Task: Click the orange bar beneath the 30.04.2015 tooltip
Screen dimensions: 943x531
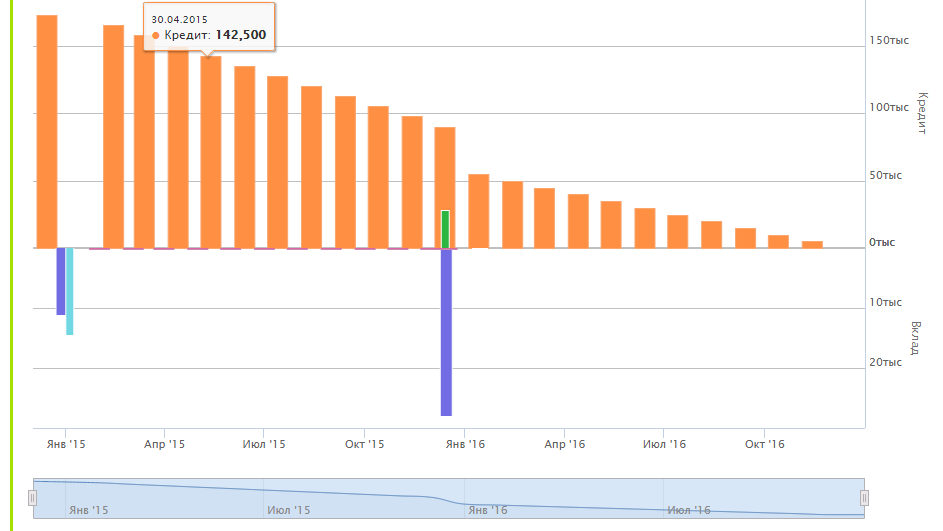Action: tap(211, 152)
